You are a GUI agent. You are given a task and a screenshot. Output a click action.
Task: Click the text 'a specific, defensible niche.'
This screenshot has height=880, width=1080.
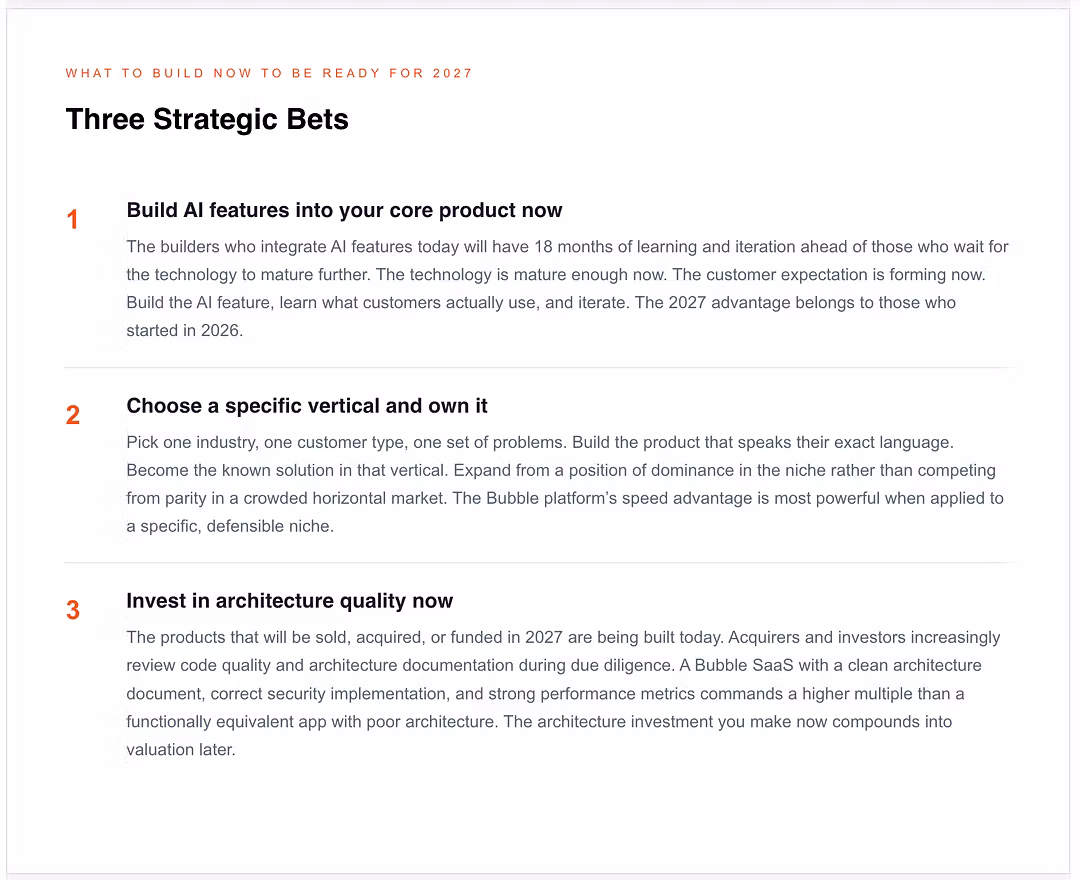pyautogui.click(x=230, y=526)
